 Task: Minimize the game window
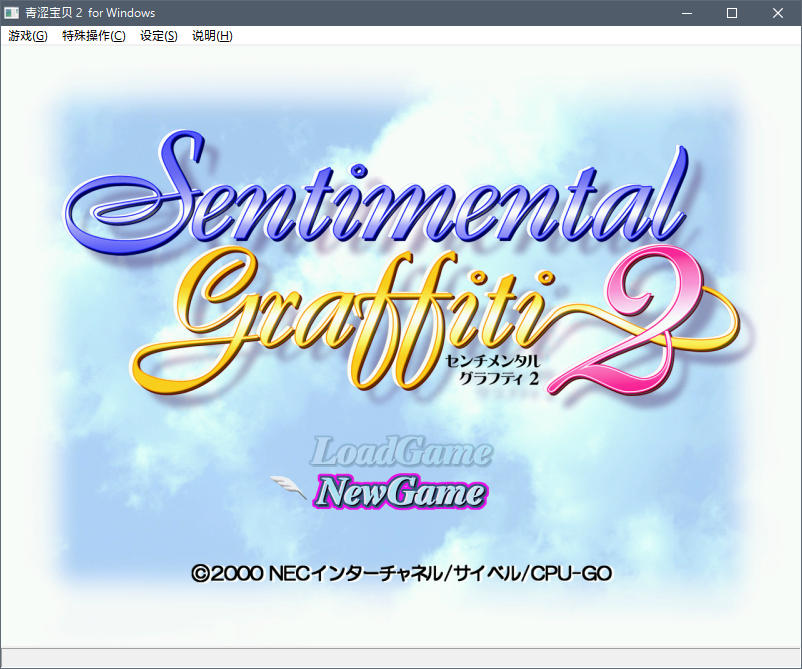click(687, 13)
